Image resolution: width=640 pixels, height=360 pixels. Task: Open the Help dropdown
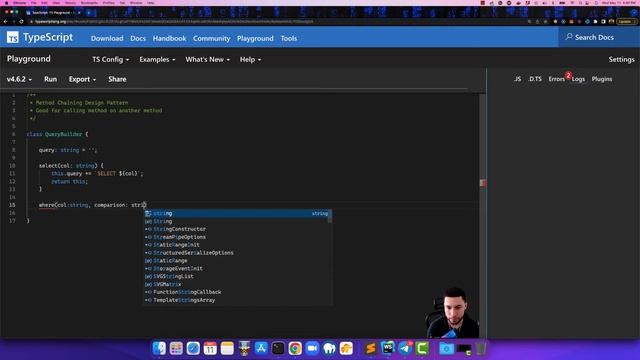[250, 60]
